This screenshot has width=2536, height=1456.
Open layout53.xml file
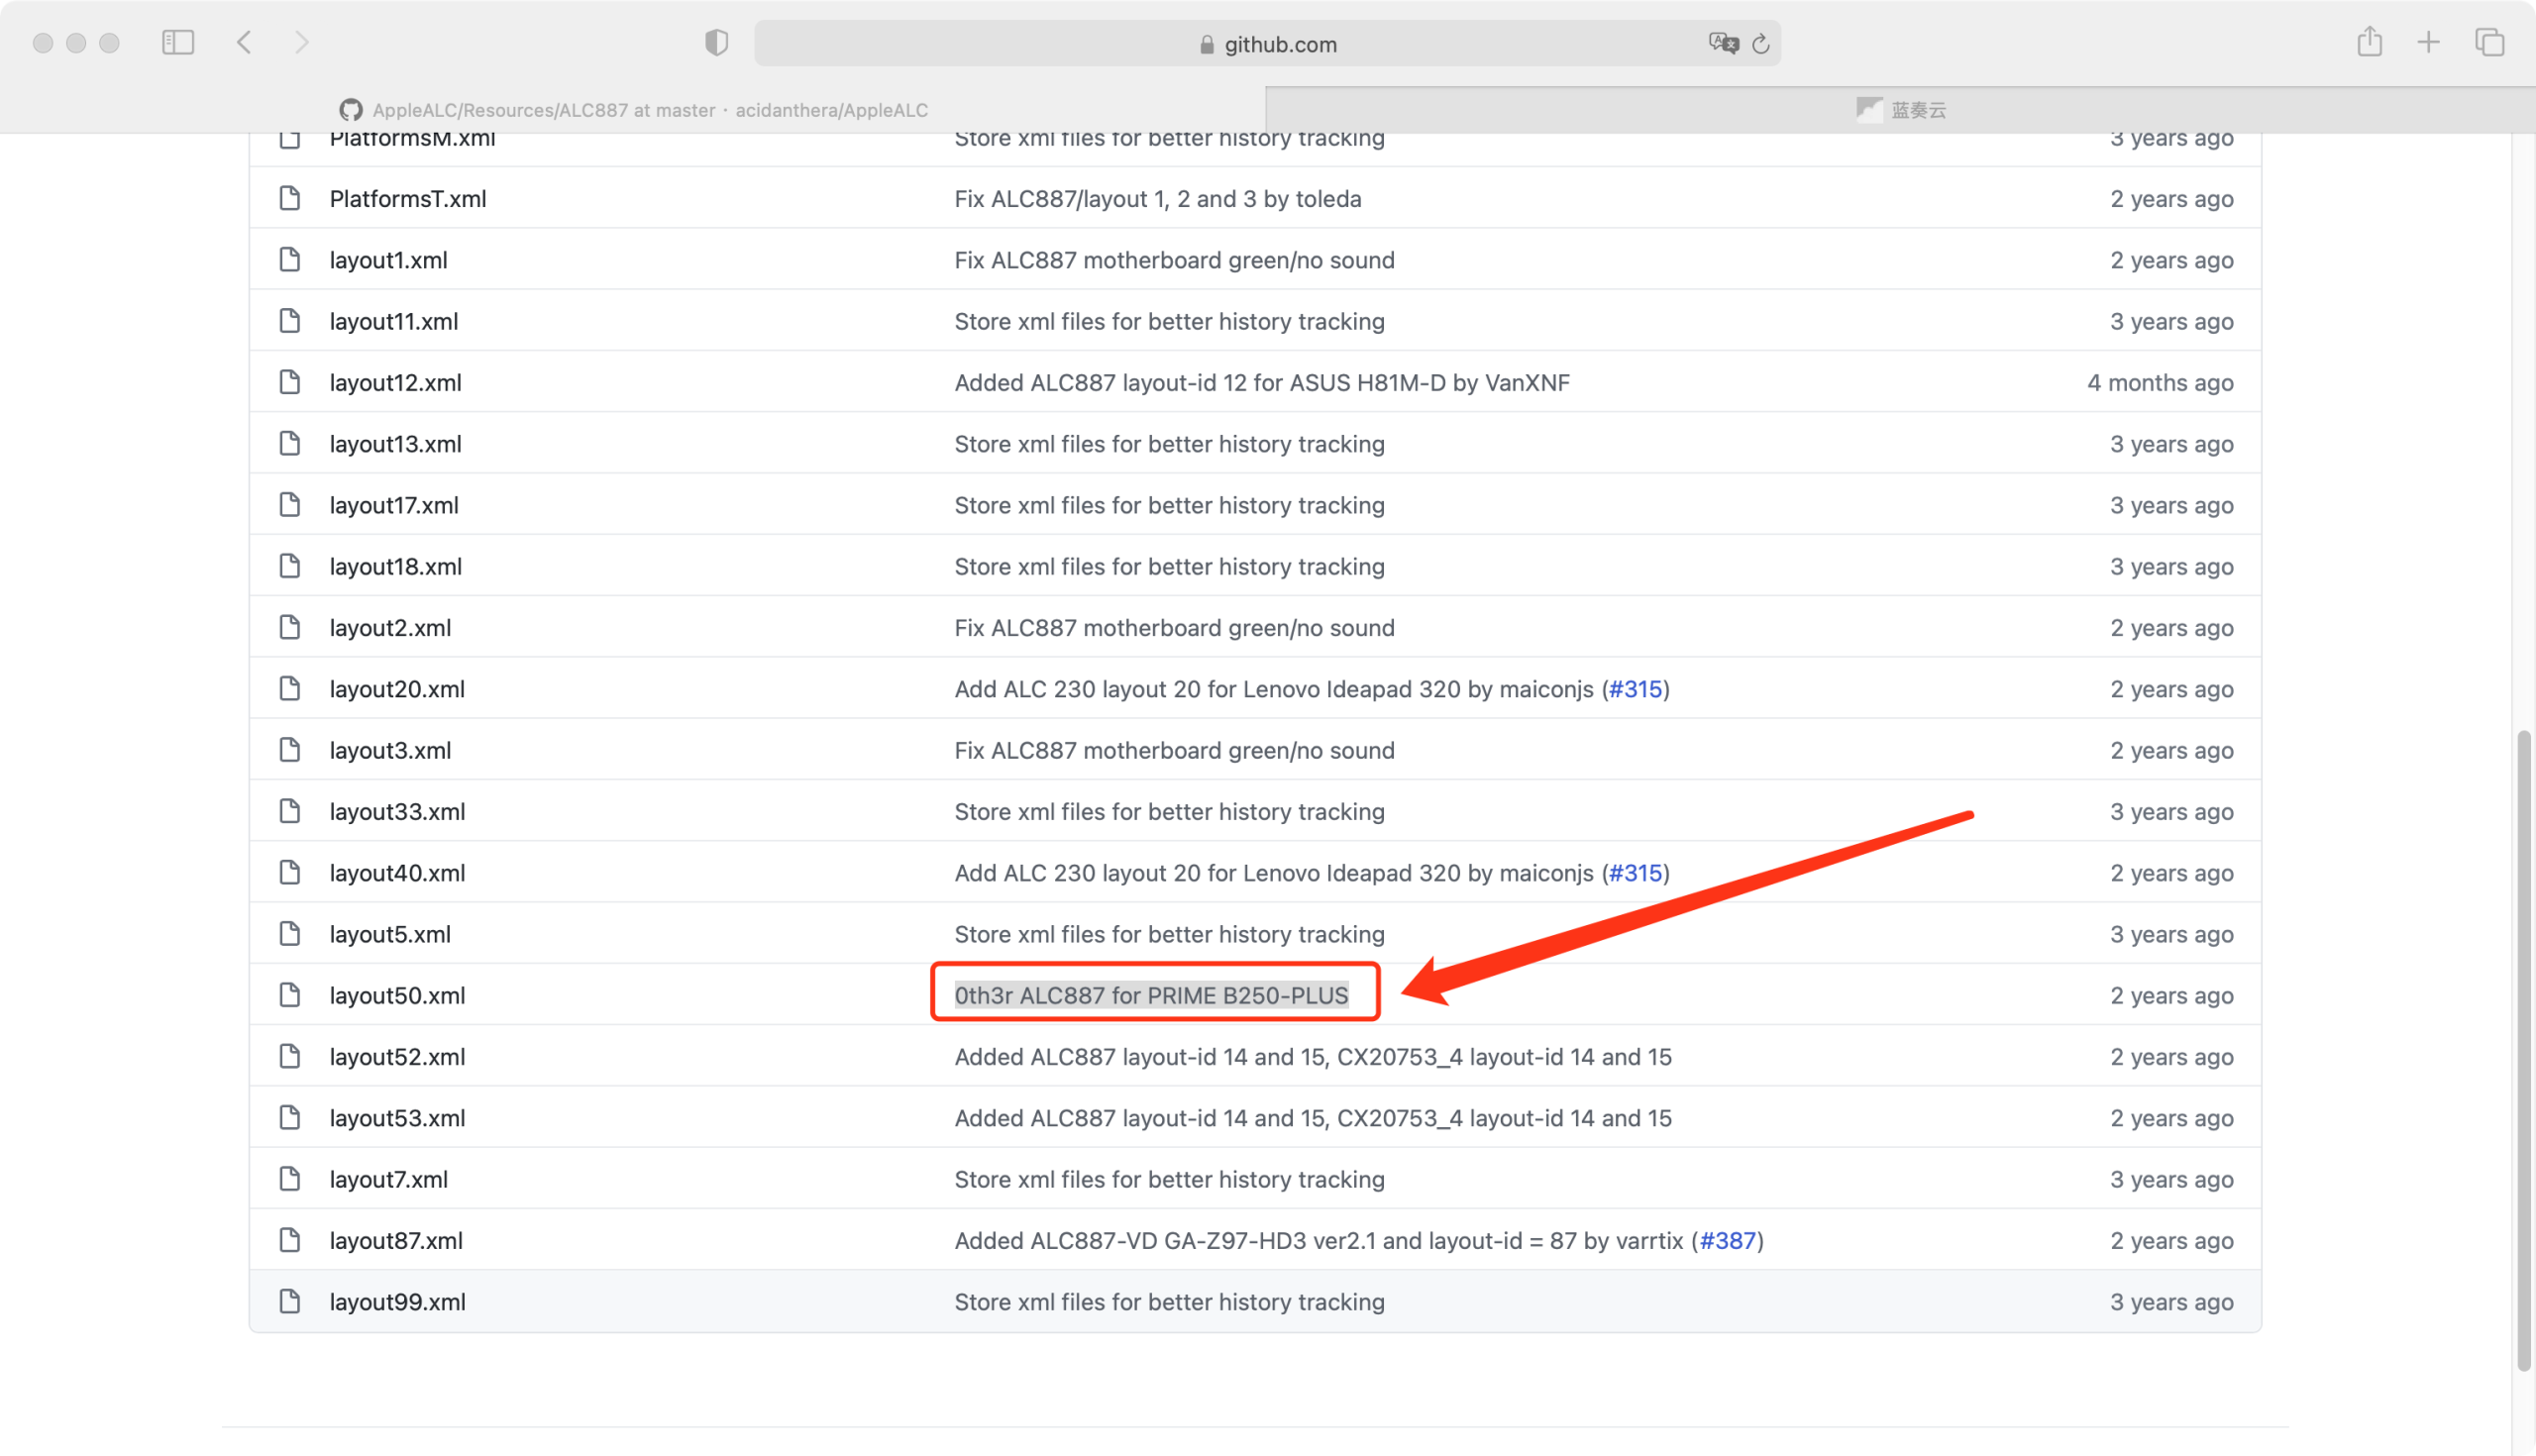point(398,1118)
